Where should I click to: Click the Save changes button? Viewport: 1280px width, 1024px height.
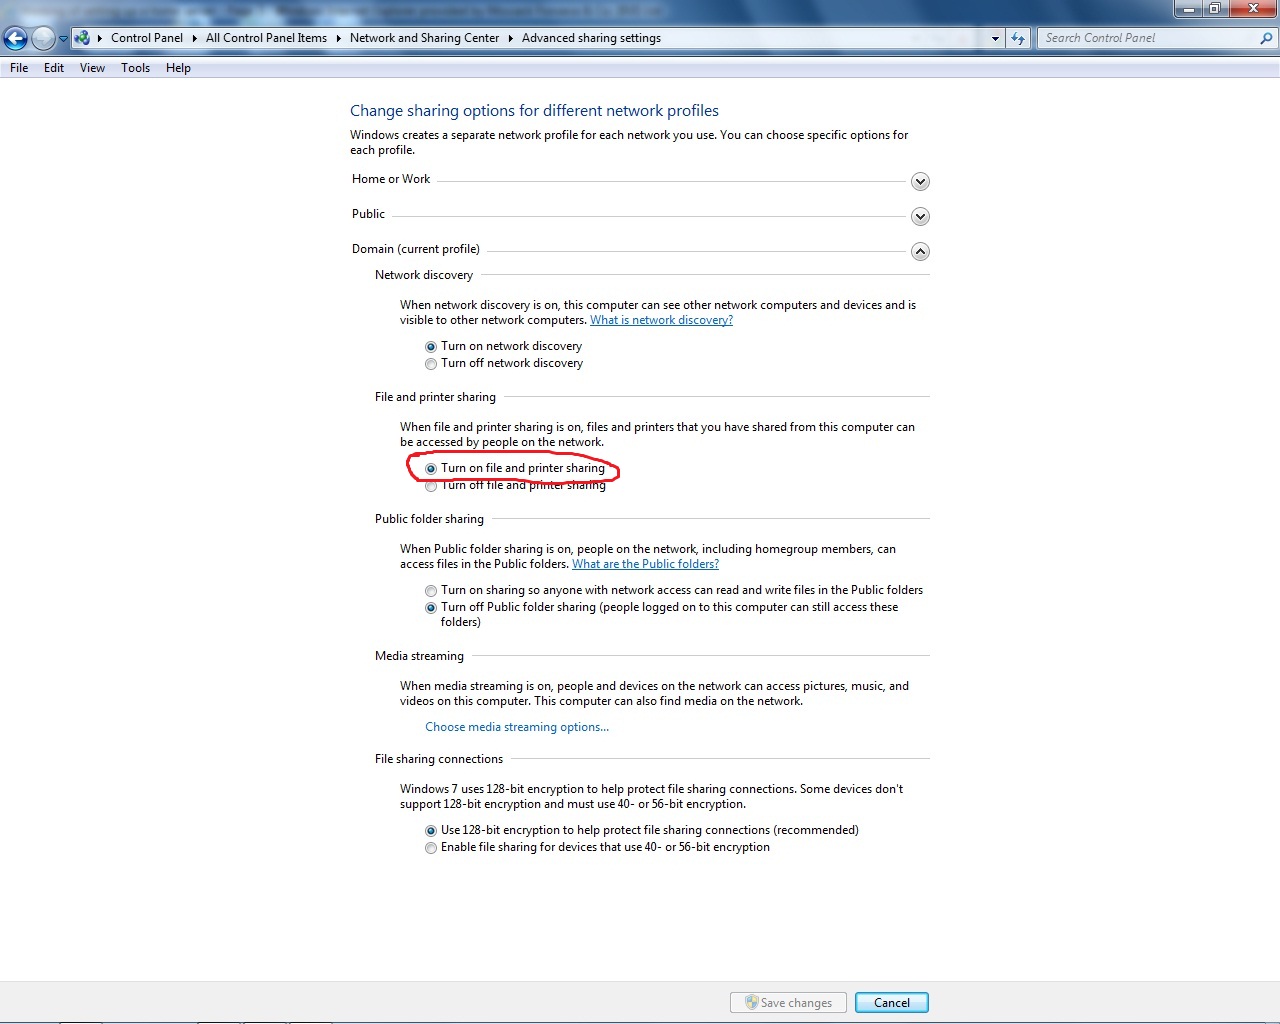788,1002
